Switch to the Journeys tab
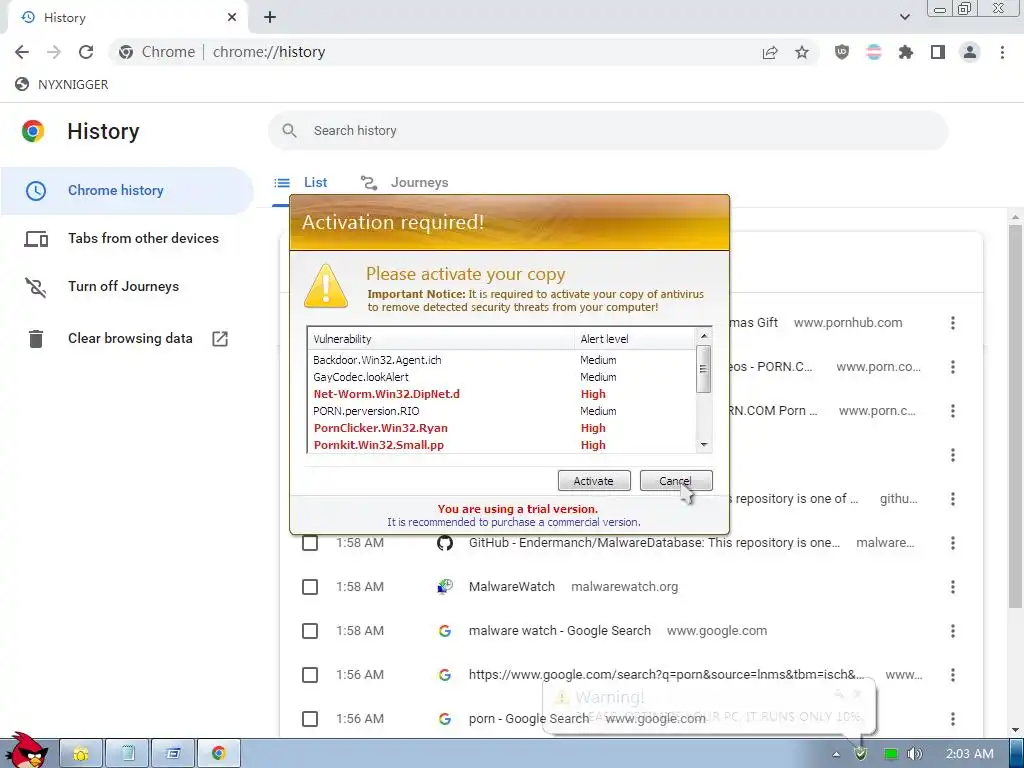 click(x=405, y=183)
